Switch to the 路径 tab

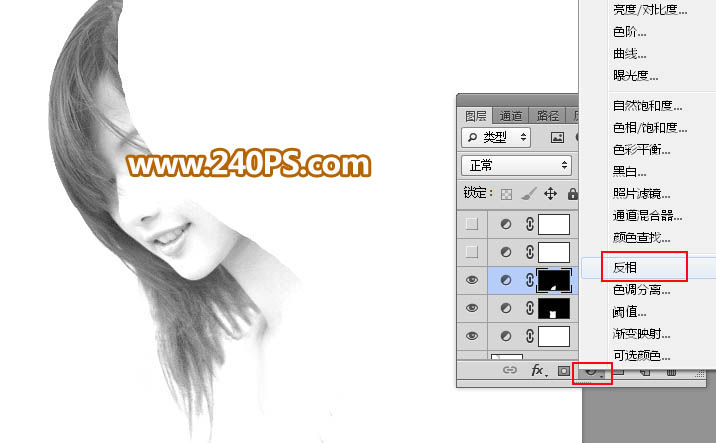tap(548, 116)
